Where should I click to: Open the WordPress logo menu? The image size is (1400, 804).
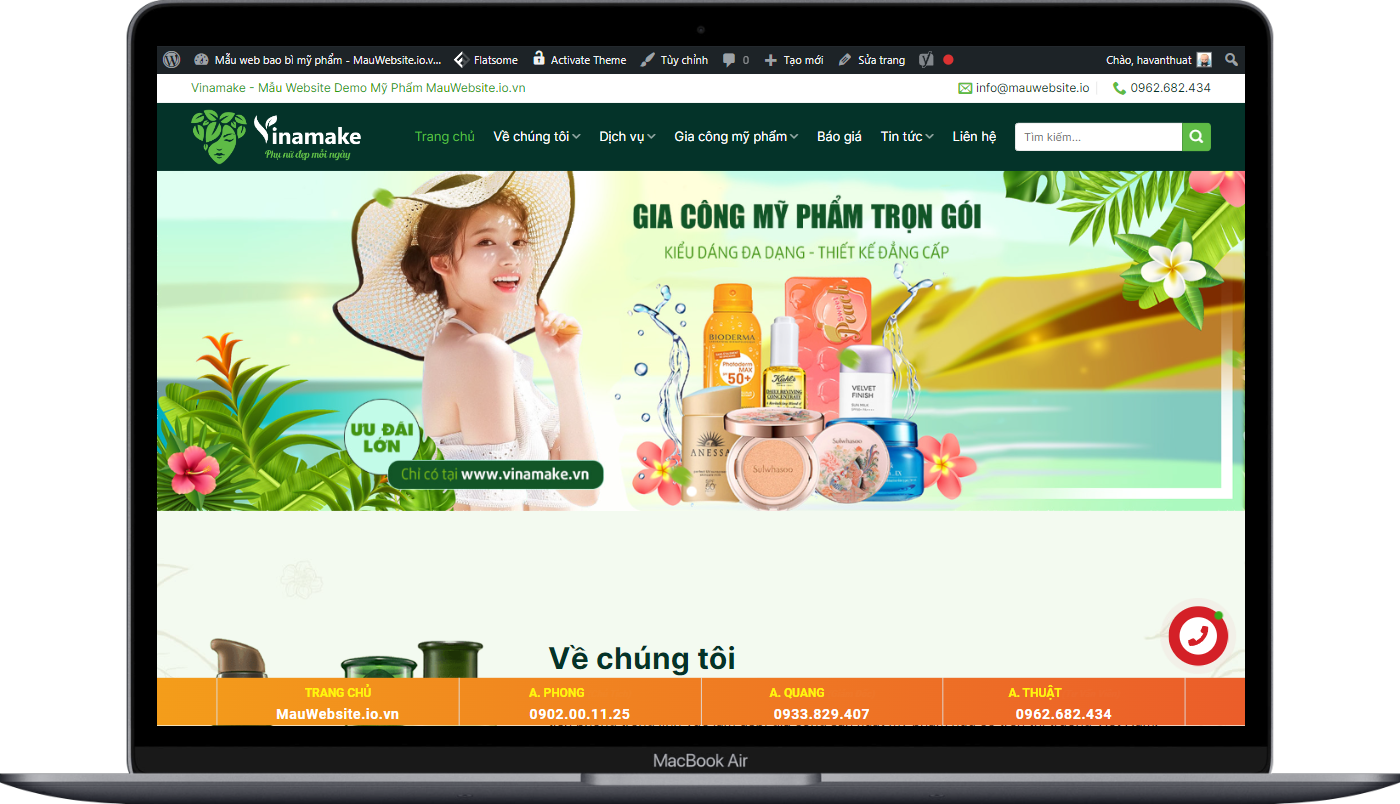171,60
